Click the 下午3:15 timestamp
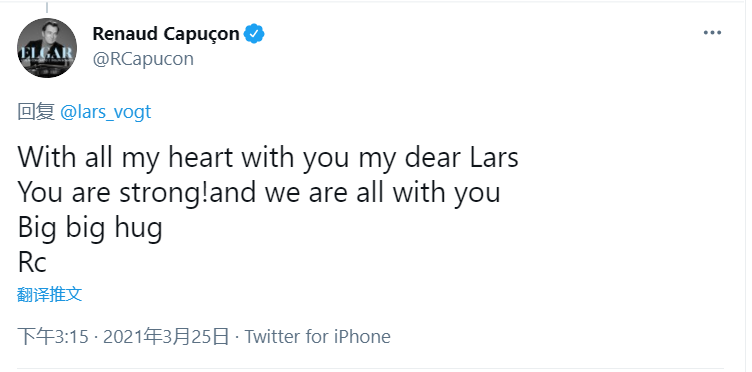 pos(53,337)
